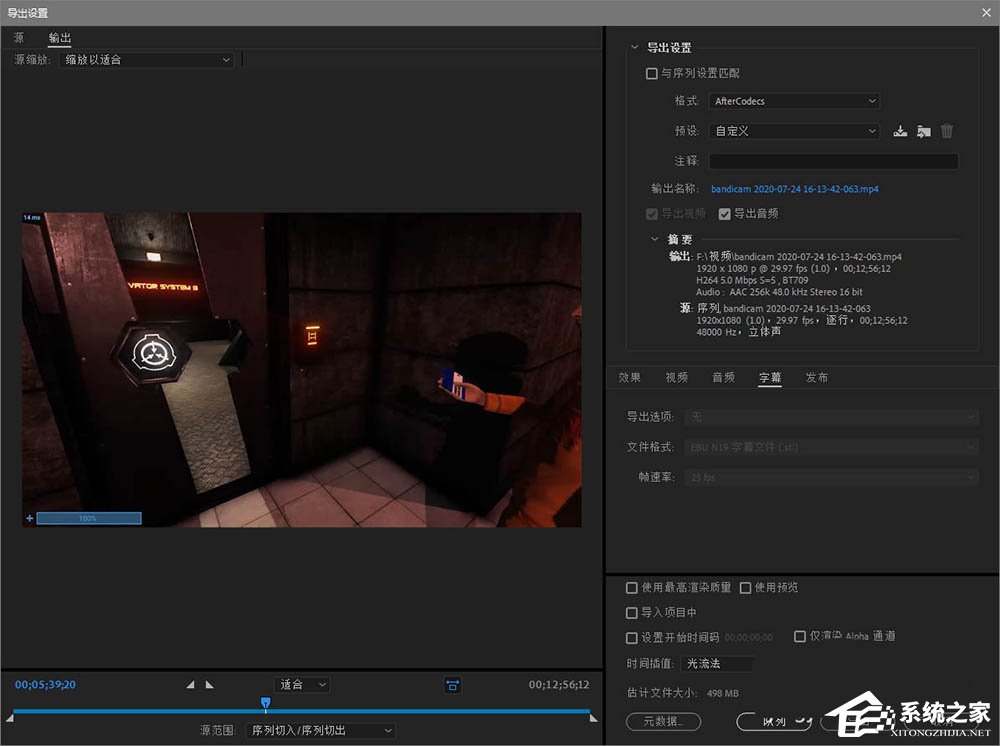Switch to the 源 tab
Screen dimensions: 1000x746
tap(19, 38)
